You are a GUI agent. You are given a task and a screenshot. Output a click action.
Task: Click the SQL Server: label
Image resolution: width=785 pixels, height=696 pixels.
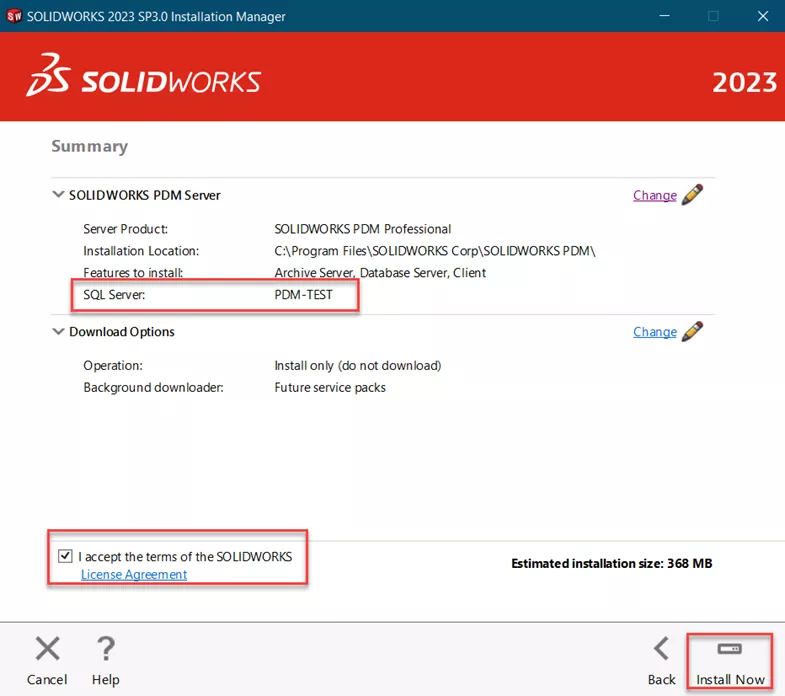point(114,294)
